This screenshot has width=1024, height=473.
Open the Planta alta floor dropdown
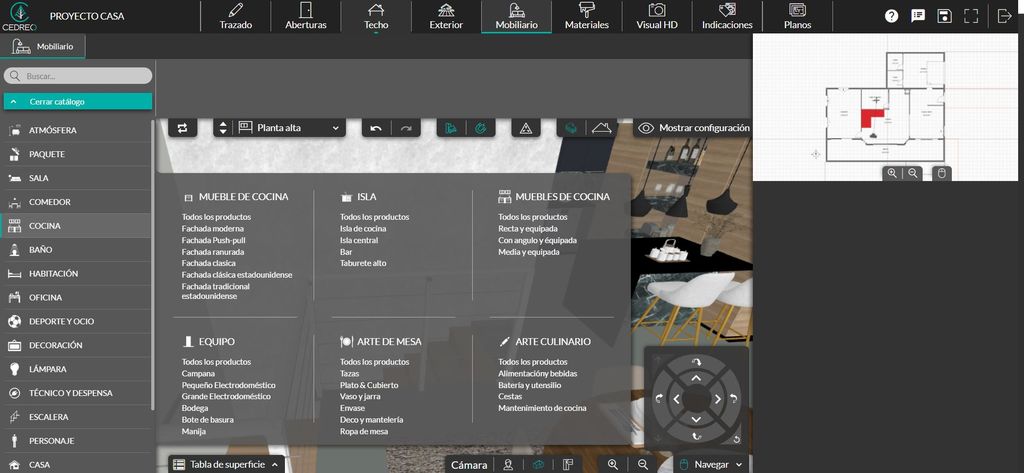coord(290,128)
